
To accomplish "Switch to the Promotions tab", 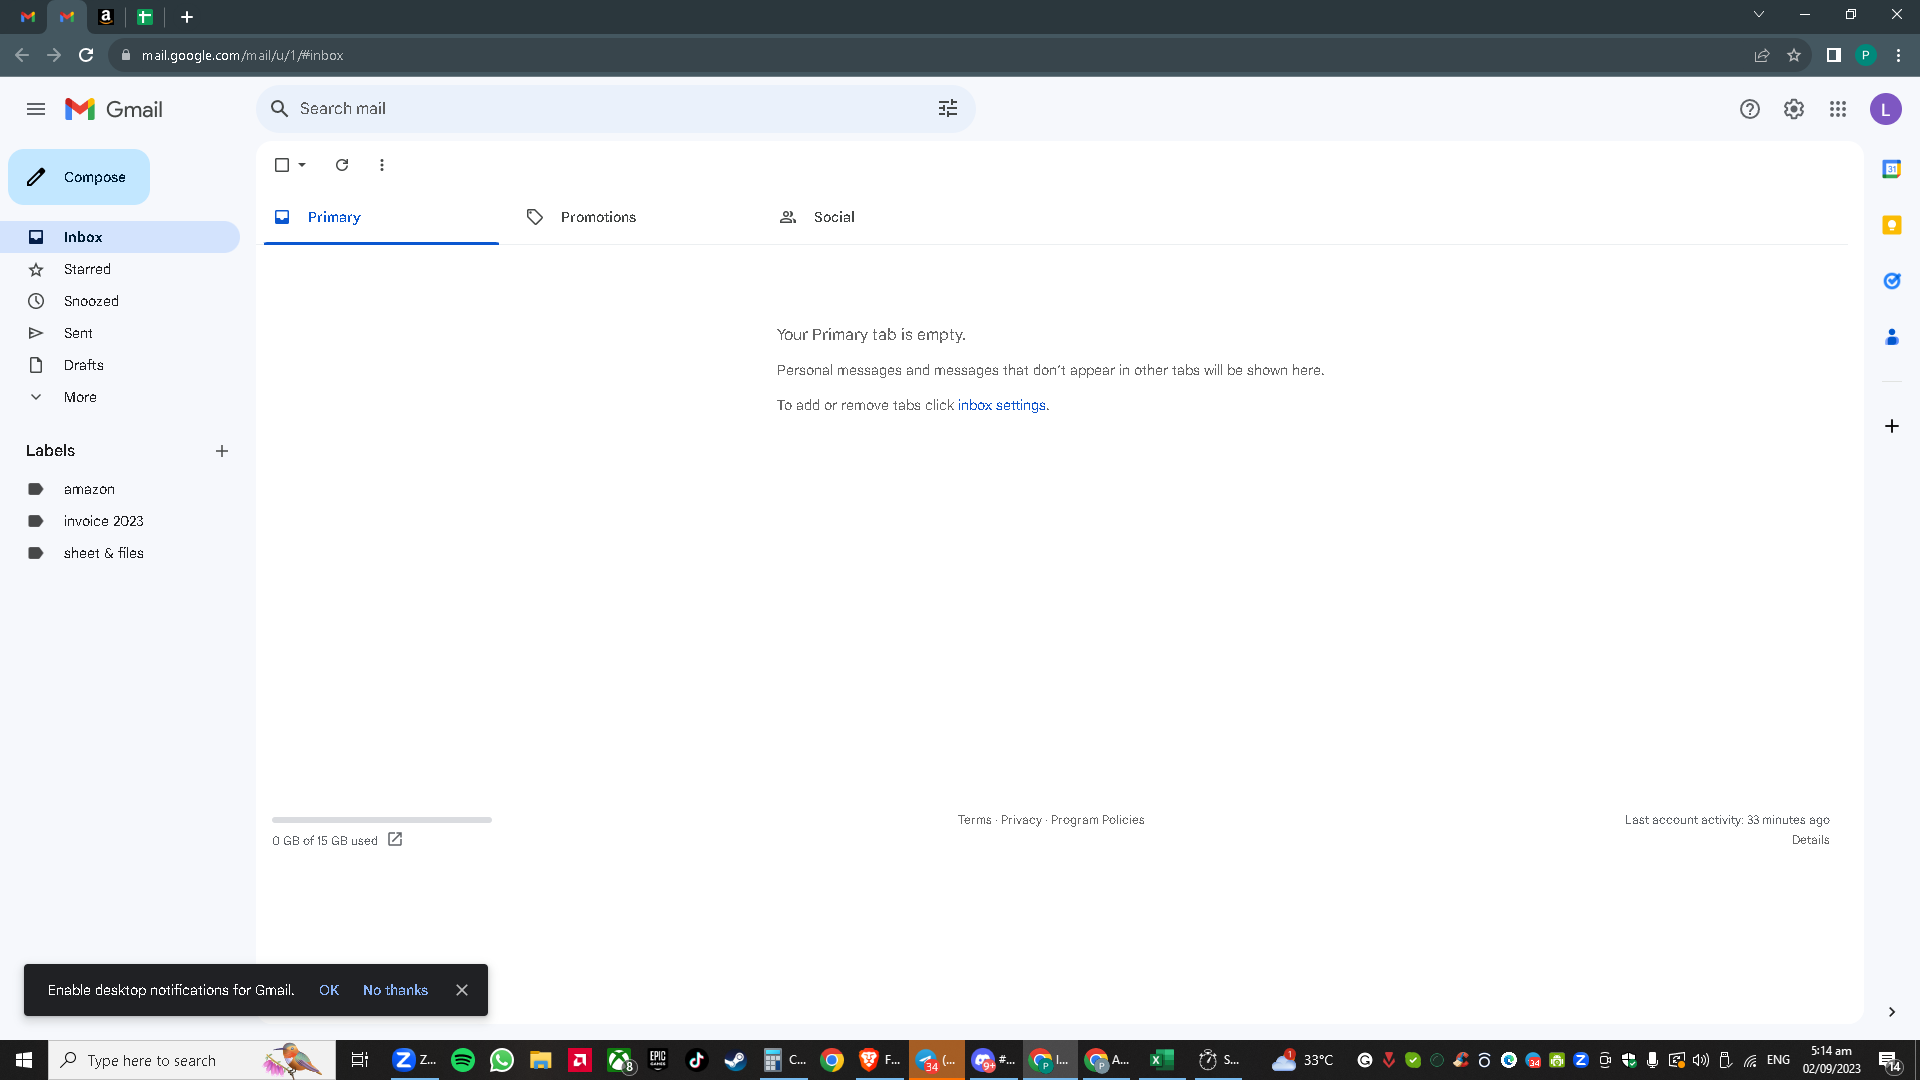I will [x=634, y=217].
